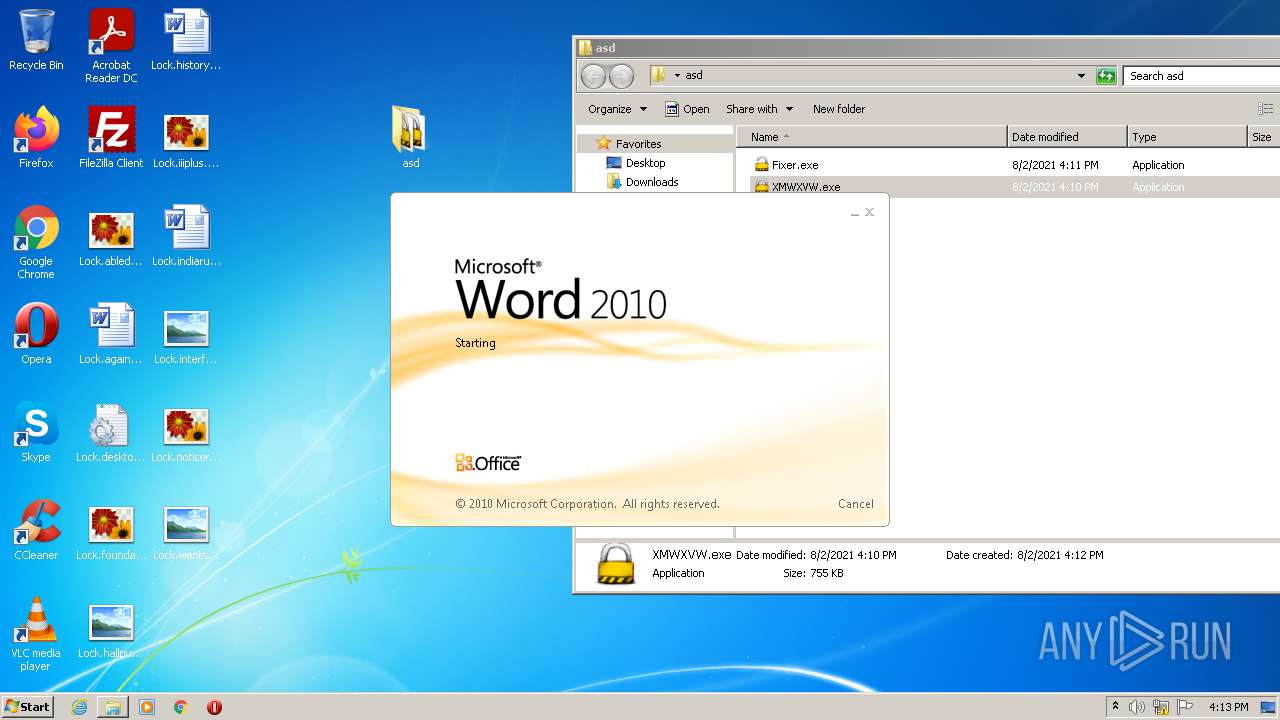Click New folder in Explorer toolbar
Image resolution: width=1280 pixels, height=720 pixels.
[x=839, y=109]
